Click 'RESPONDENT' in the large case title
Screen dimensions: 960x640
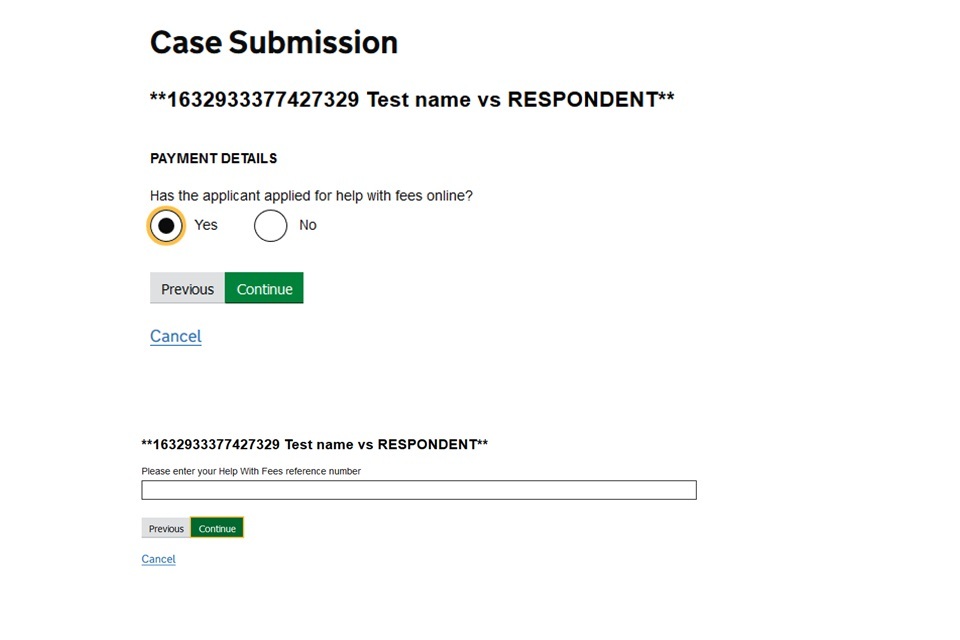[583, 100]
